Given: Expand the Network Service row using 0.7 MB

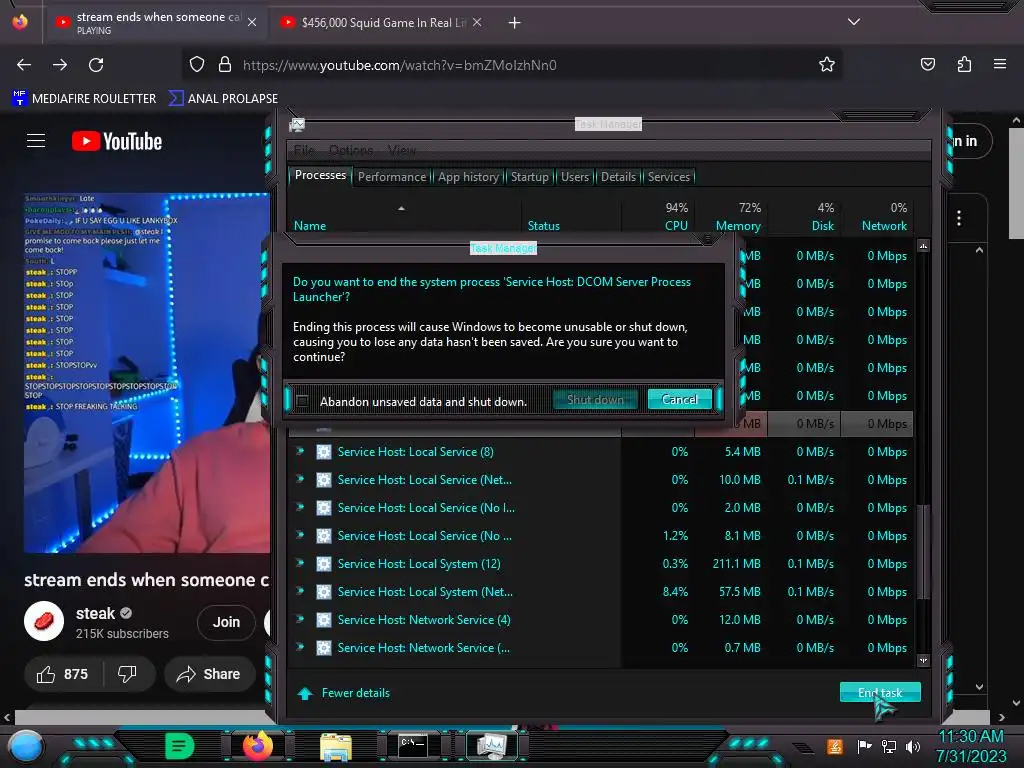Looking at the screenshot, I should pyautogui.click(x=300, y=648).
